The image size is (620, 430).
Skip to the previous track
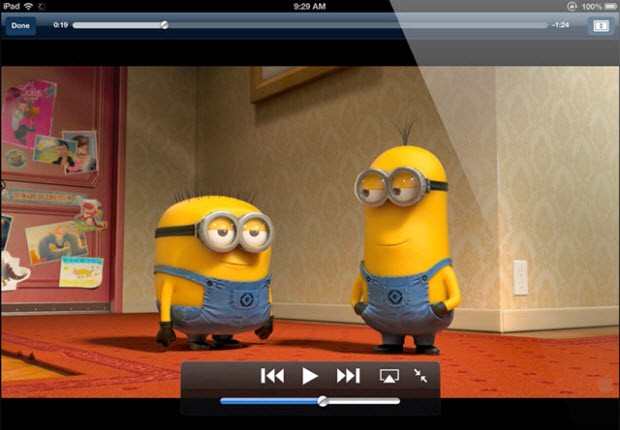tap(272, 376)
